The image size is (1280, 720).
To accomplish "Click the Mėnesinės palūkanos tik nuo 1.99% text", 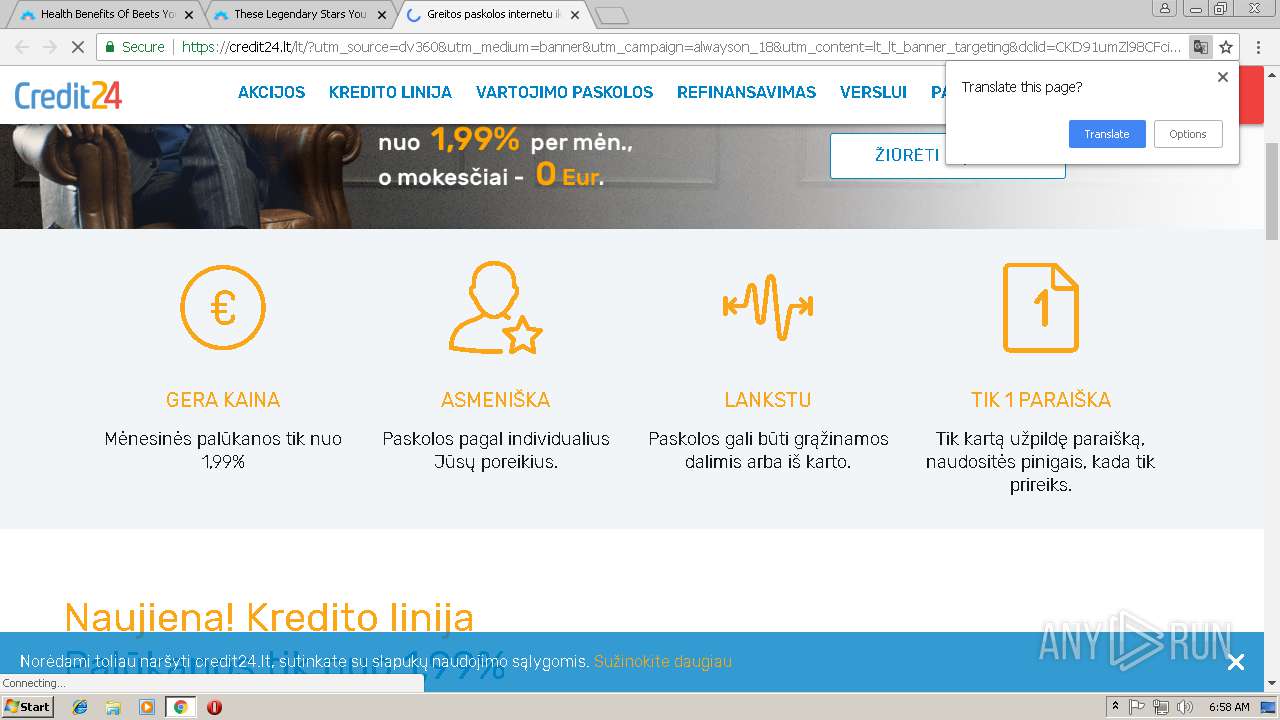I will 223,450.
